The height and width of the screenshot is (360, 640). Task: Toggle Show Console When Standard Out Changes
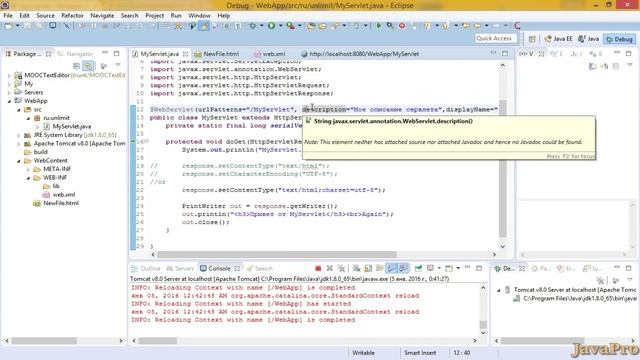click(x=391, y=268)
